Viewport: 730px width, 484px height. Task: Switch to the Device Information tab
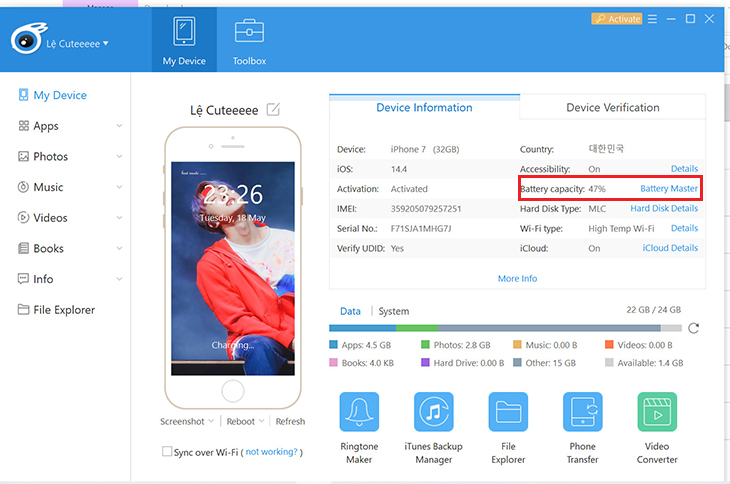[x=424, y=108]
